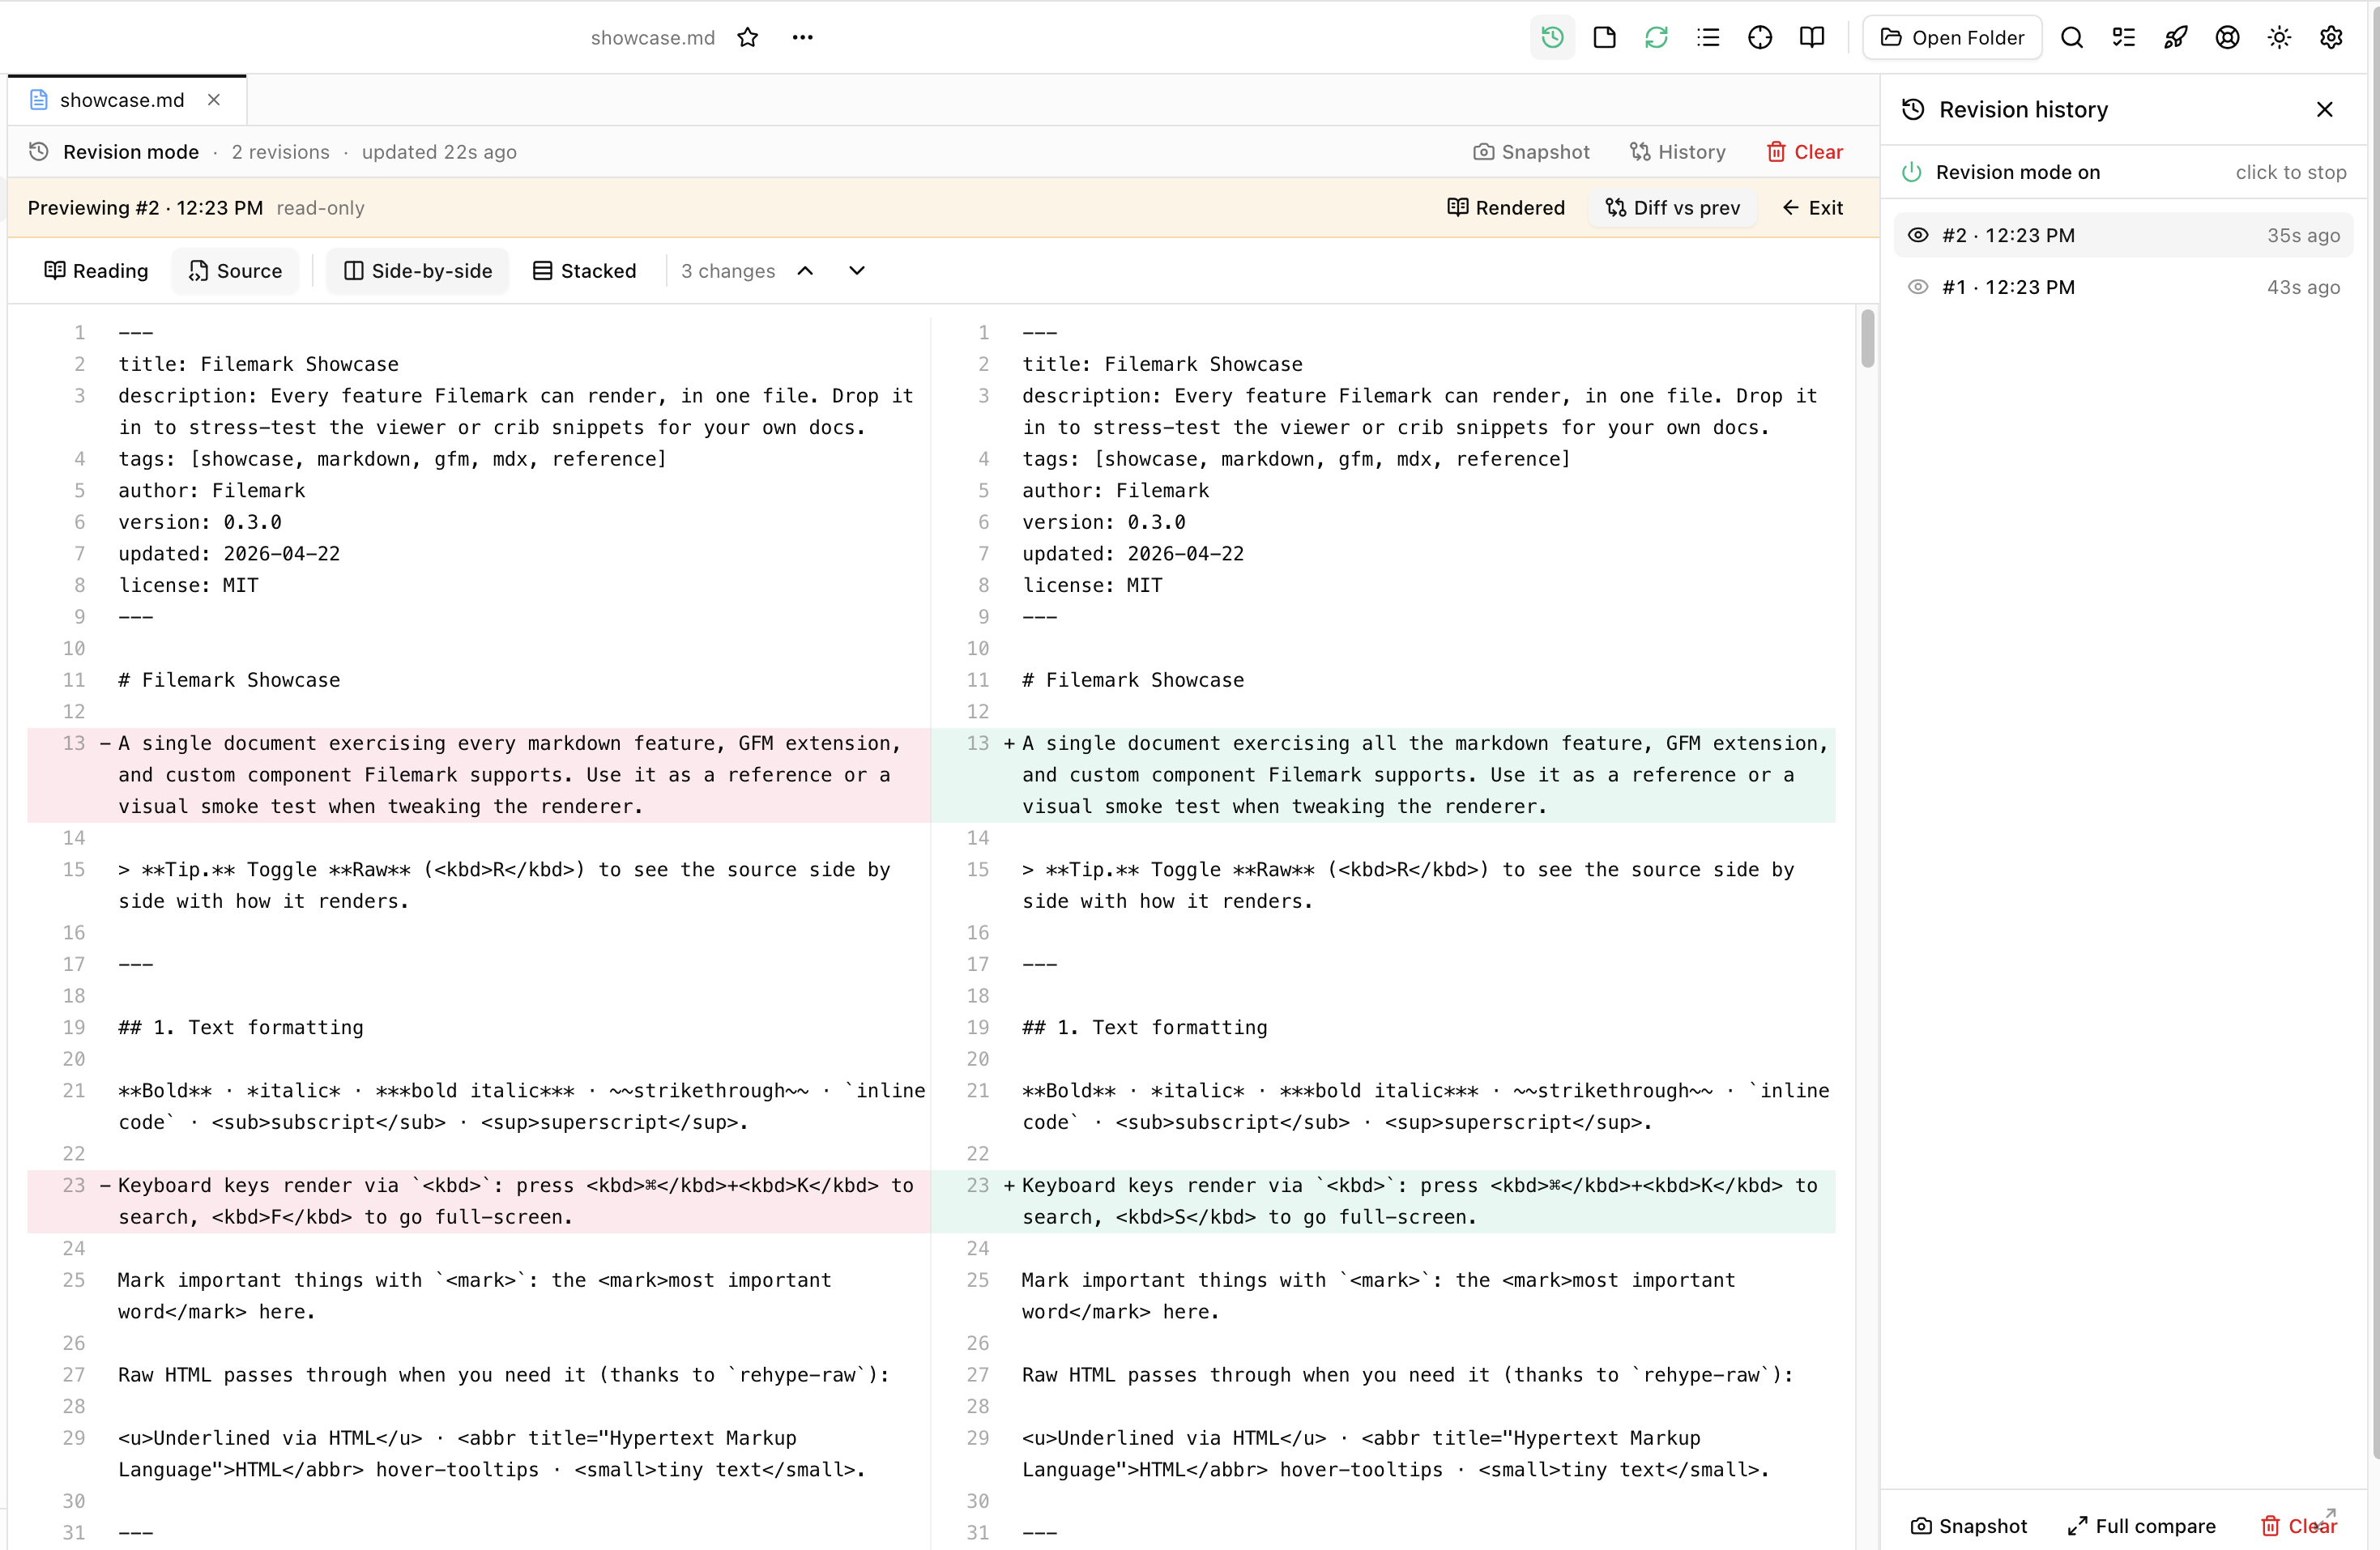Image resolution: width=2380 pixels, height=1550 pixels.
Task: Exit the revision preview
Action: coord(1813,208)
